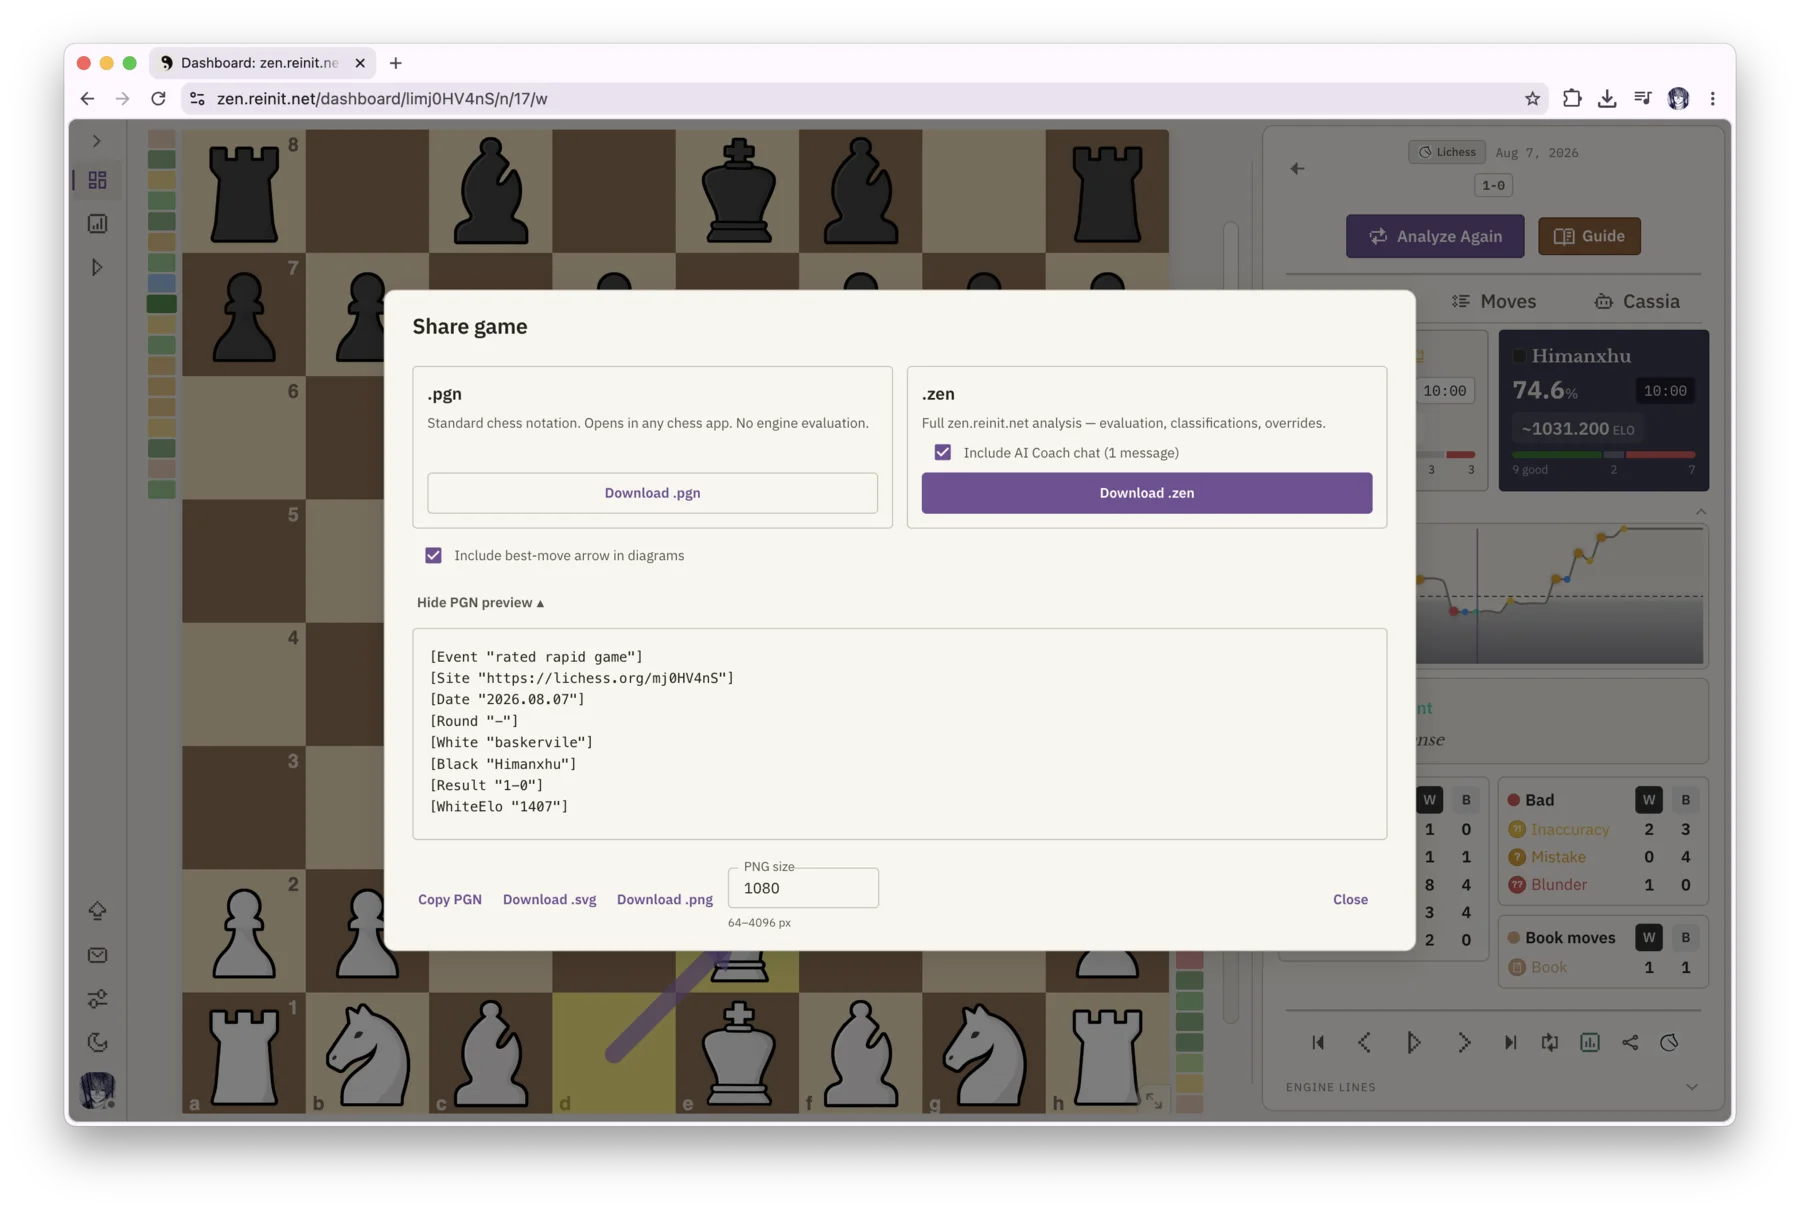Click the Book classification row
Screen dimensions: 1800x1211
[1602, 967]
